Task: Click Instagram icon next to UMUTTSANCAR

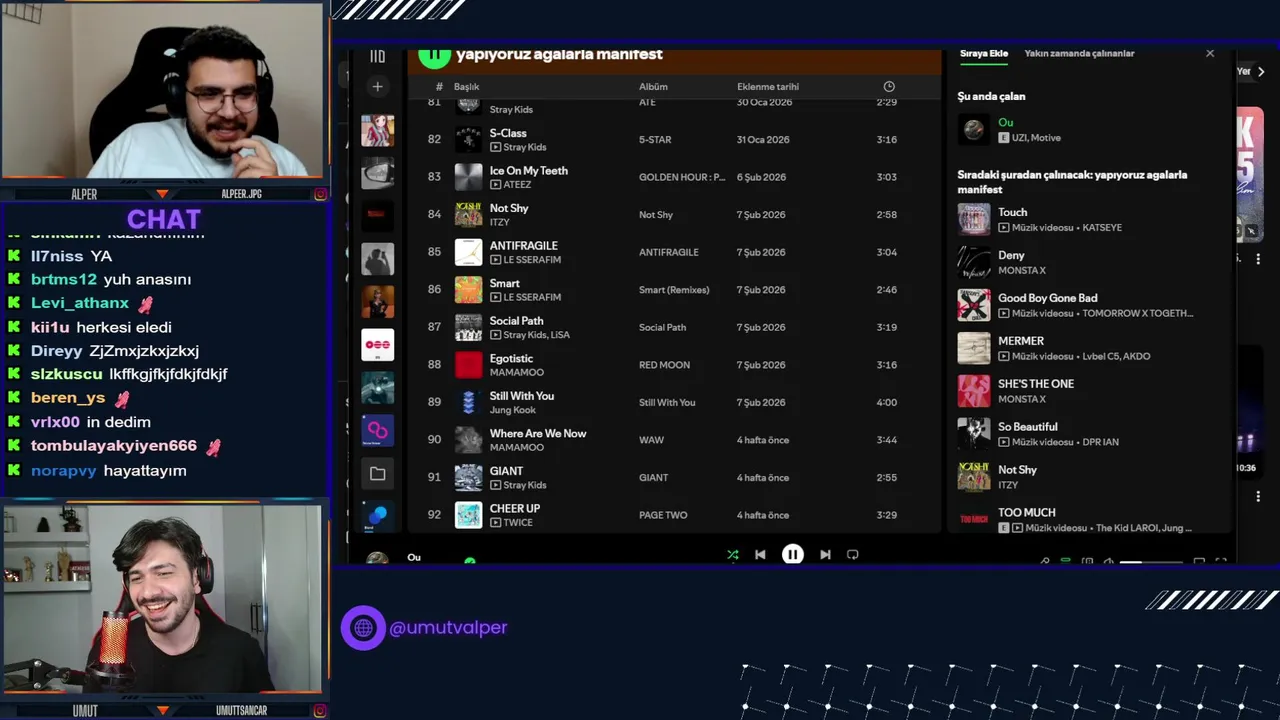Action: 320,710
